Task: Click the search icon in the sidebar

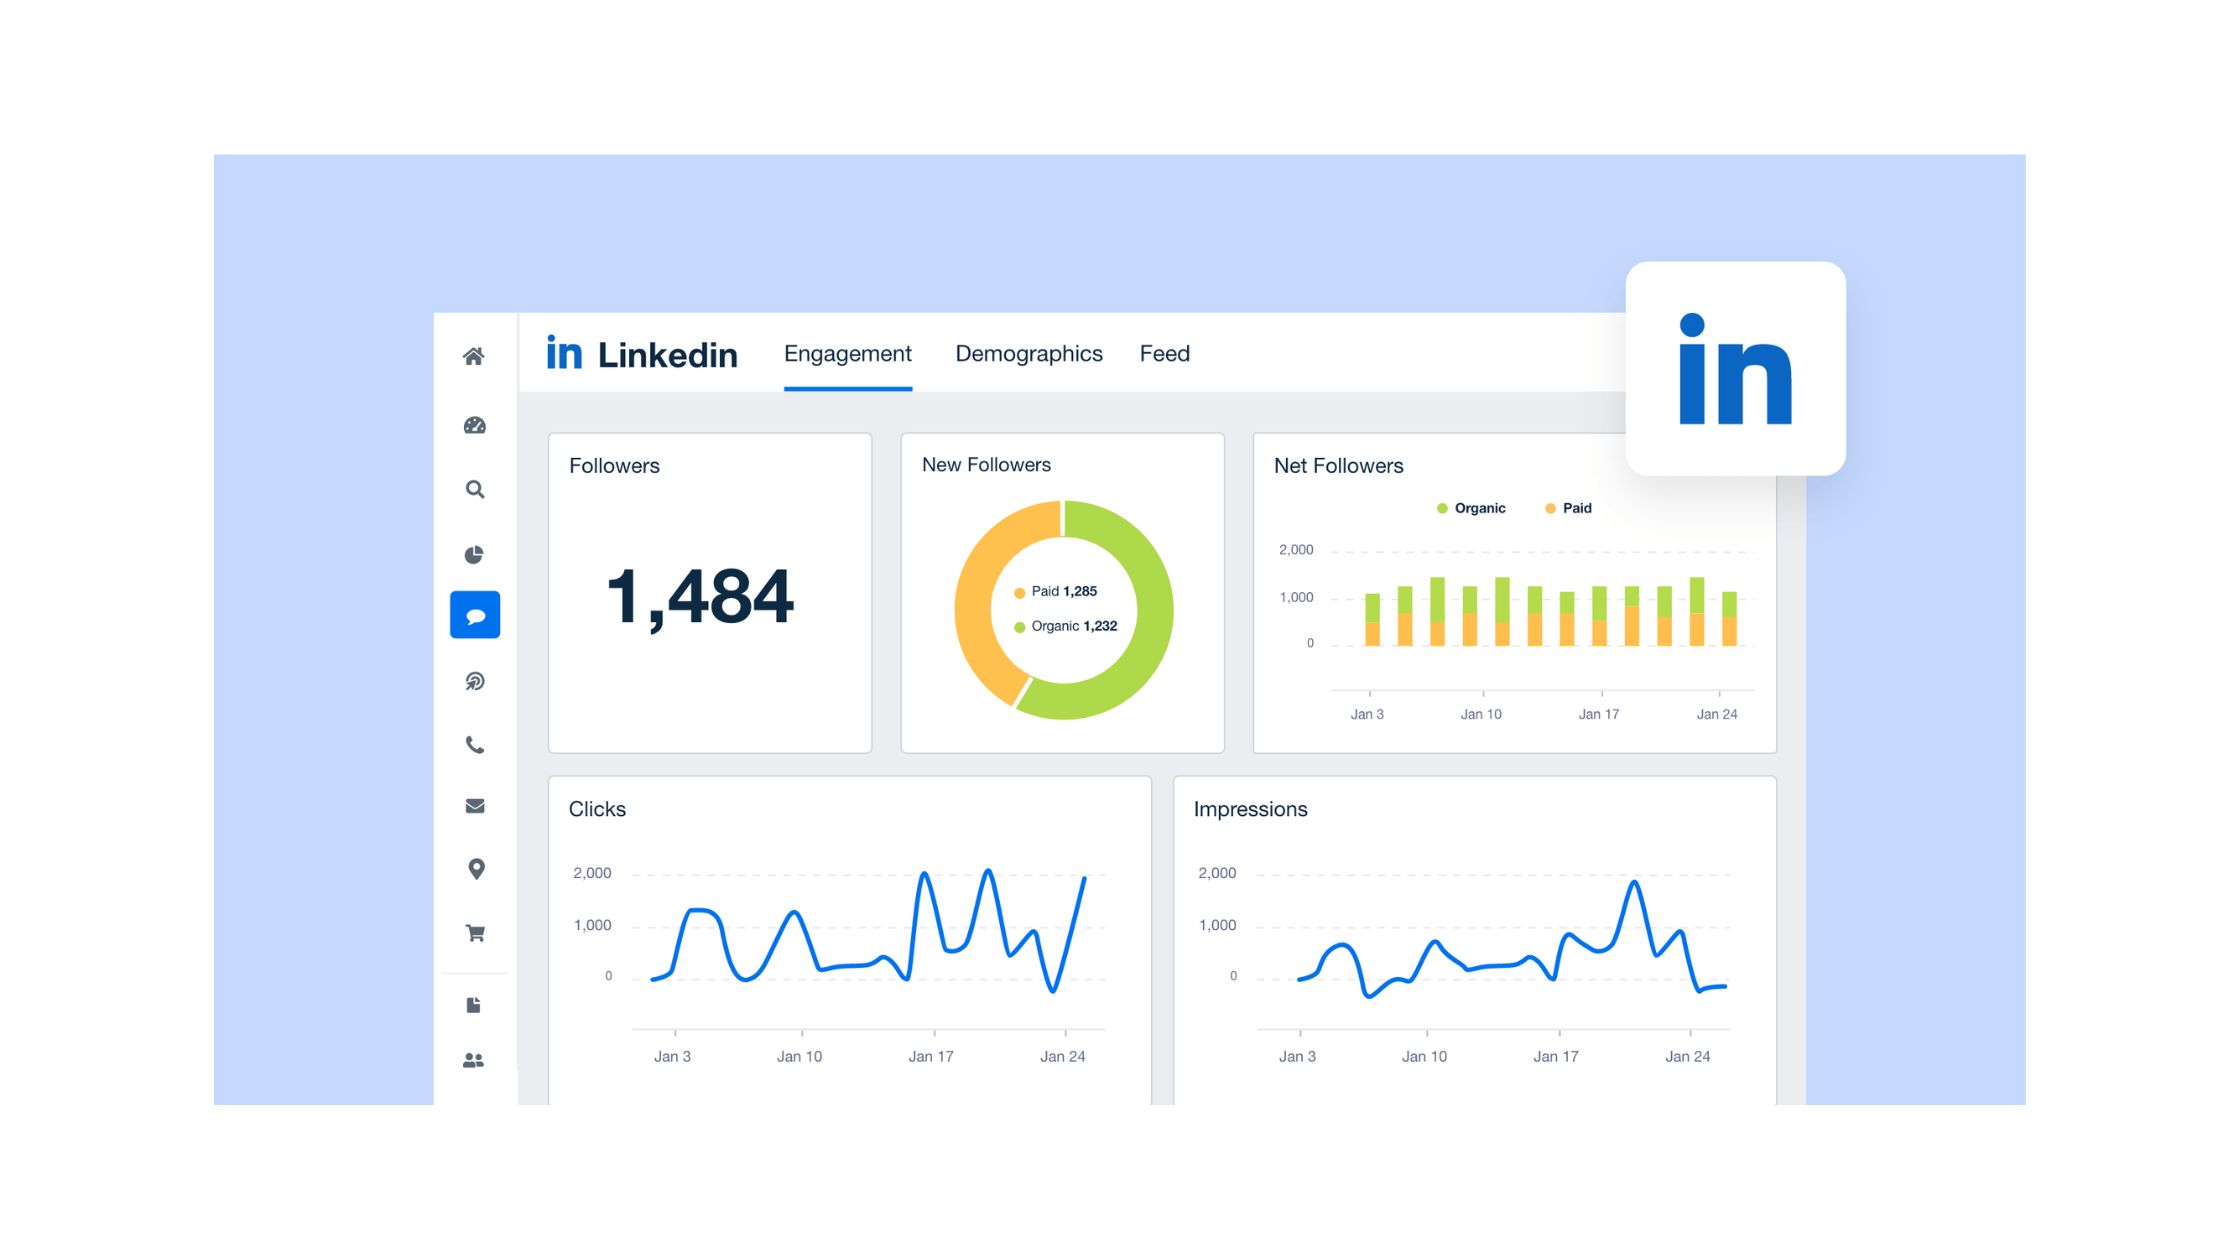Action: pos(475,489)
